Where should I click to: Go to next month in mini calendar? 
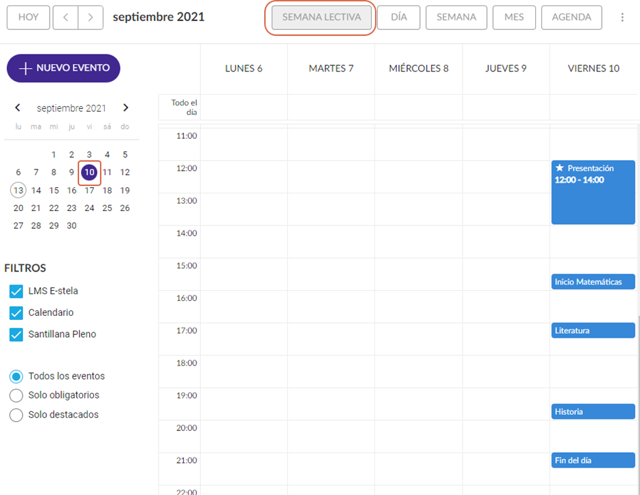pyautogui.click(x=125, y=108)
